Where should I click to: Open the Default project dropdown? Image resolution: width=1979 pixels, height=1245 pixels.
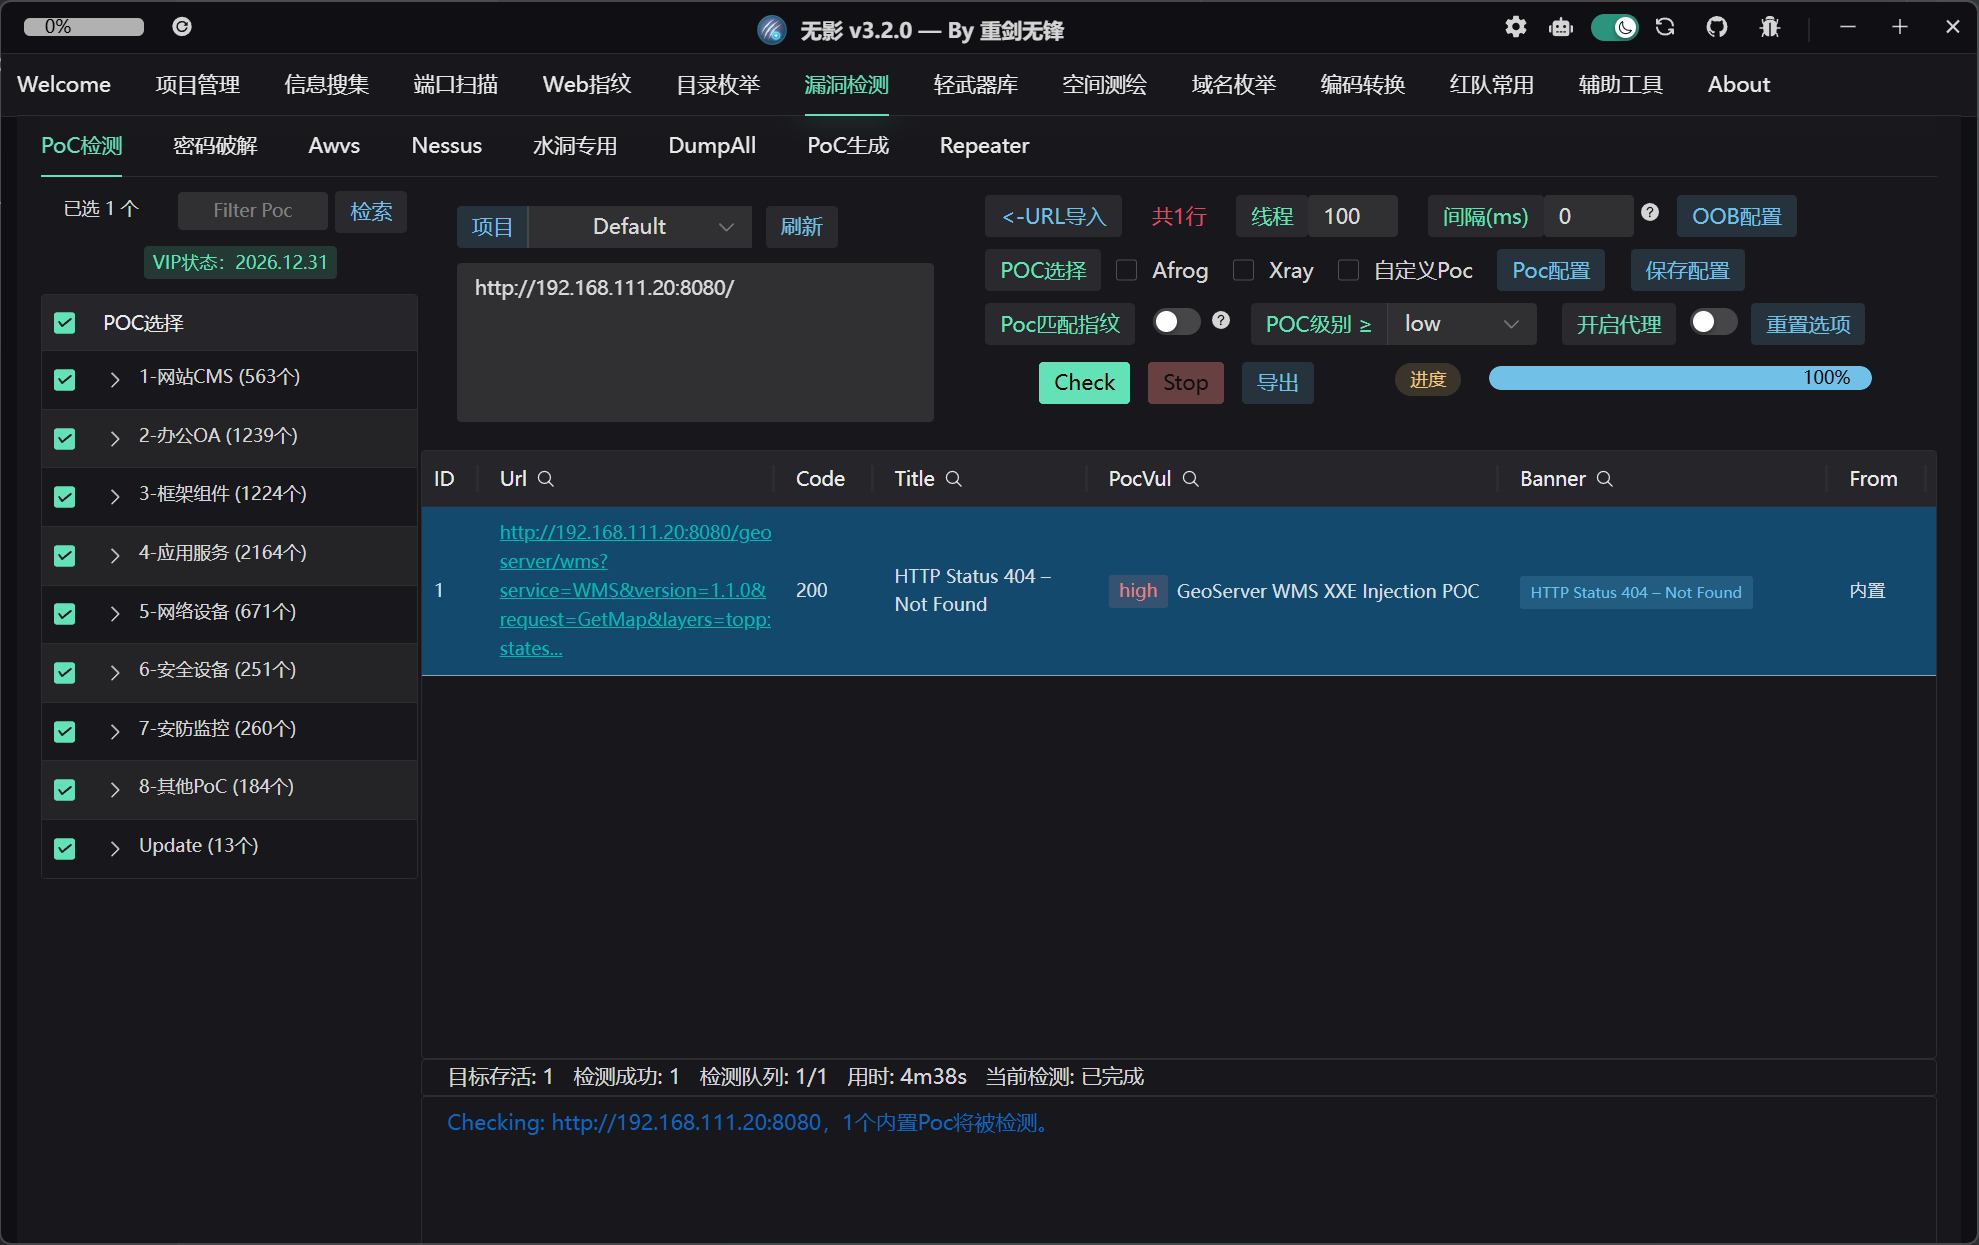click(x=641, y=227)
